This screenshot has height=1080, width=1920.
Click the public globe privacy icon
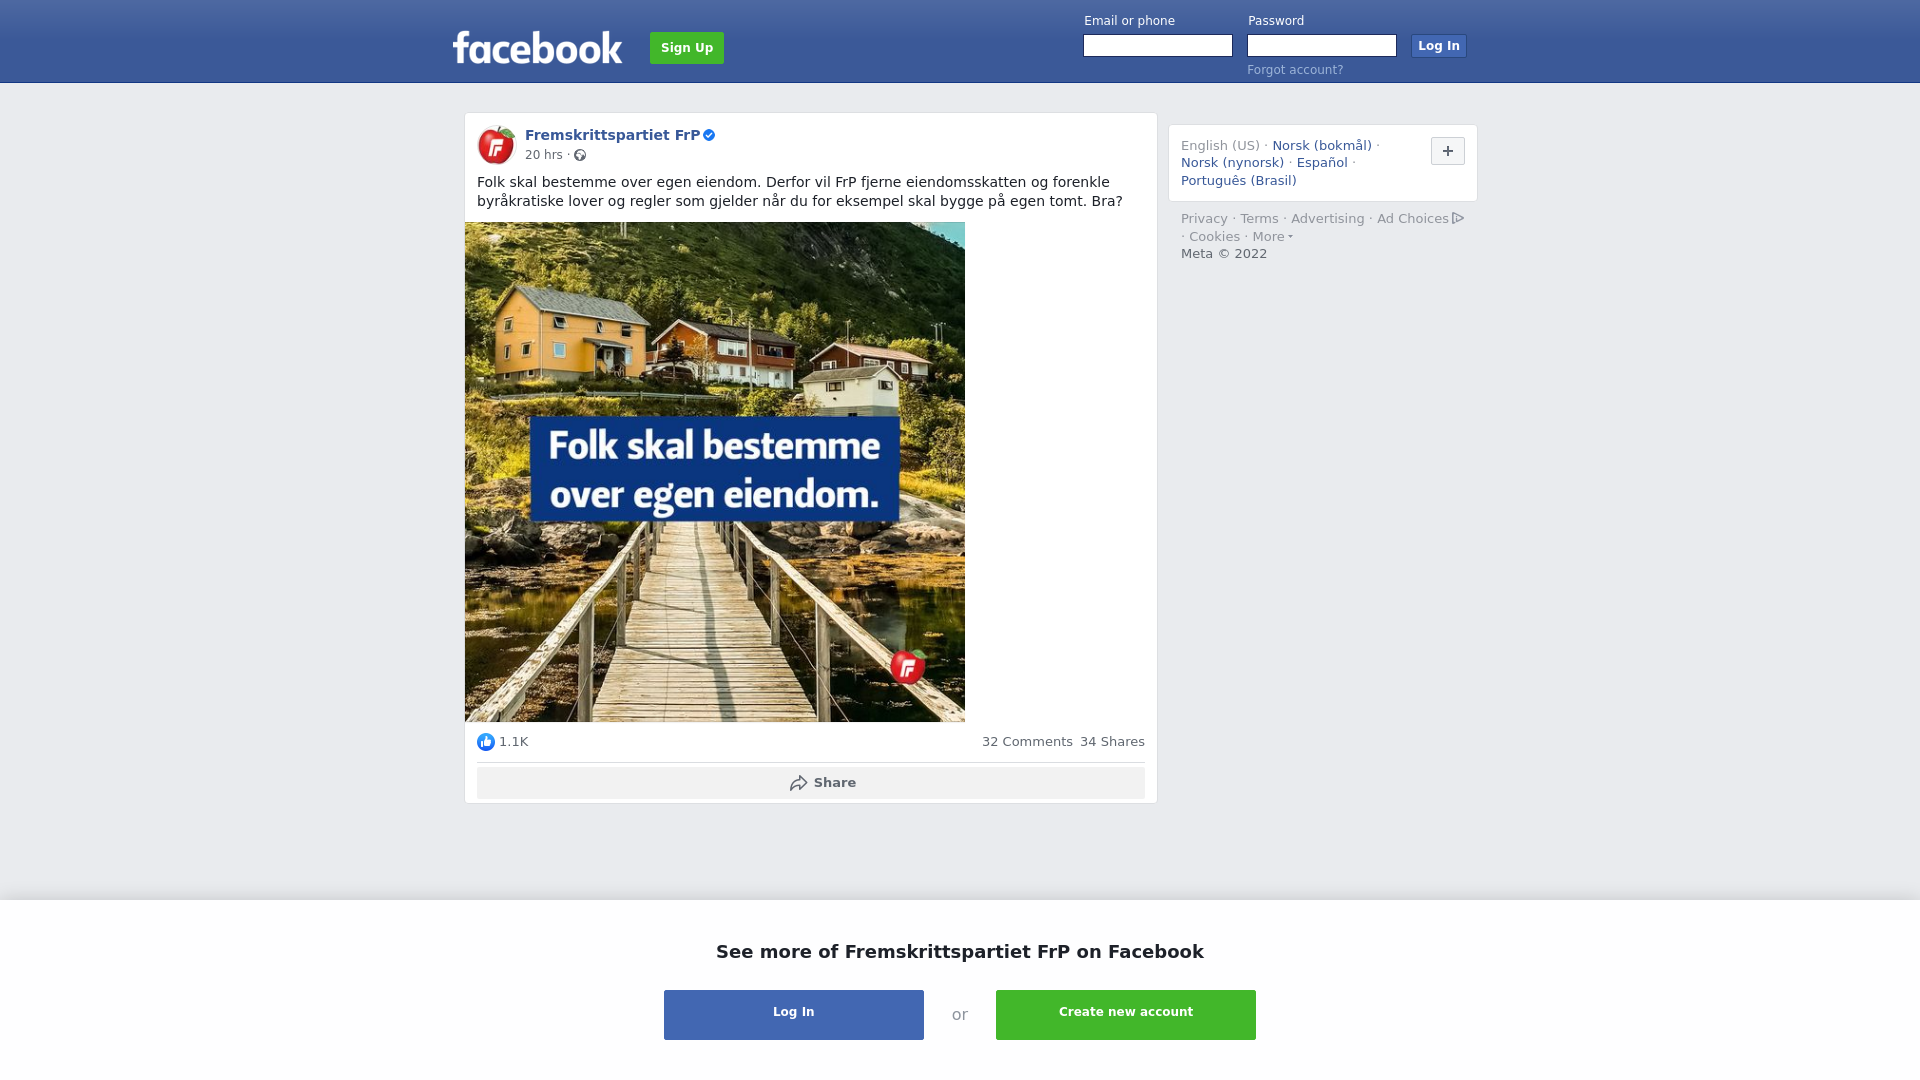pyautogui.click(x=580, y=155)
